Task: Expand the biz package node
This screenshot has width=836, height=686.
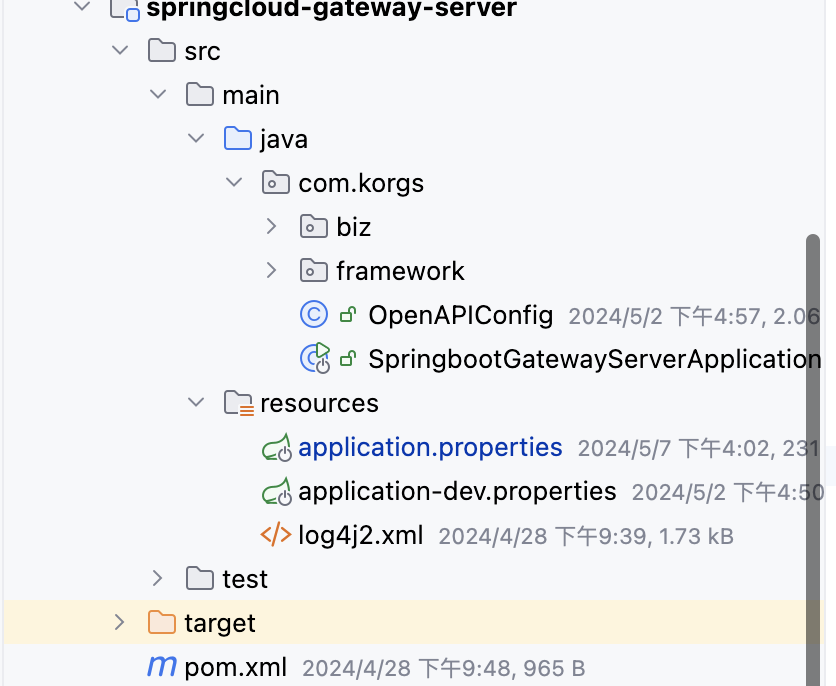Action: click(271, 226)
